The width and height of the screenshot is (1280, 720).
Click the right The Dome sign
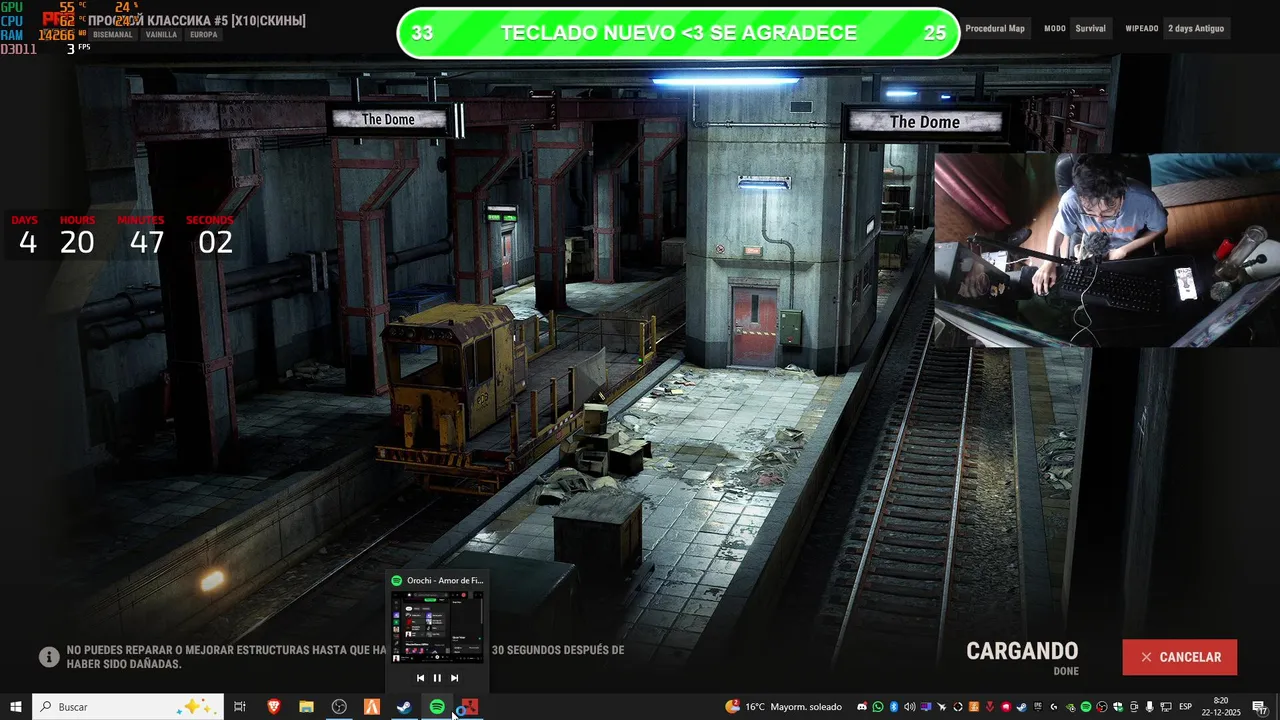[925, 122]
